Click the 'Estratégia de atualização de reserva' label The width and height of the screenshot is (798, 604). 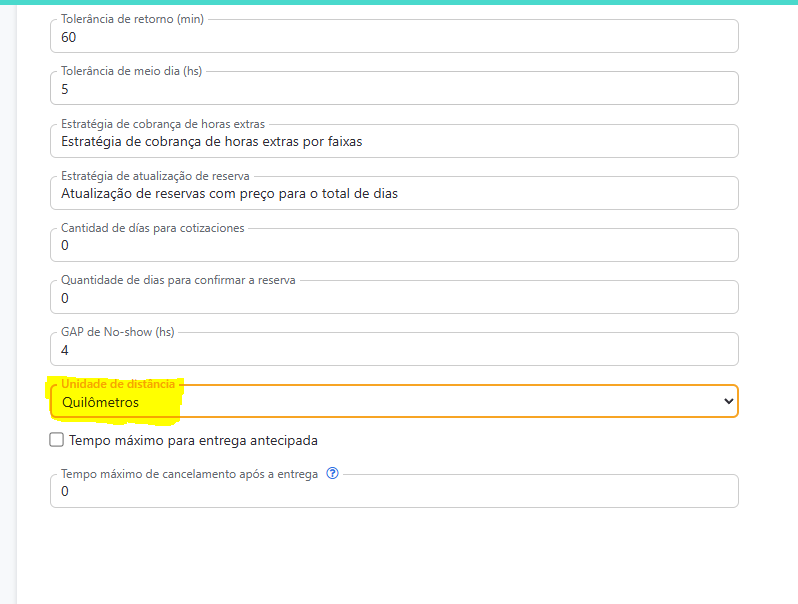155,176
